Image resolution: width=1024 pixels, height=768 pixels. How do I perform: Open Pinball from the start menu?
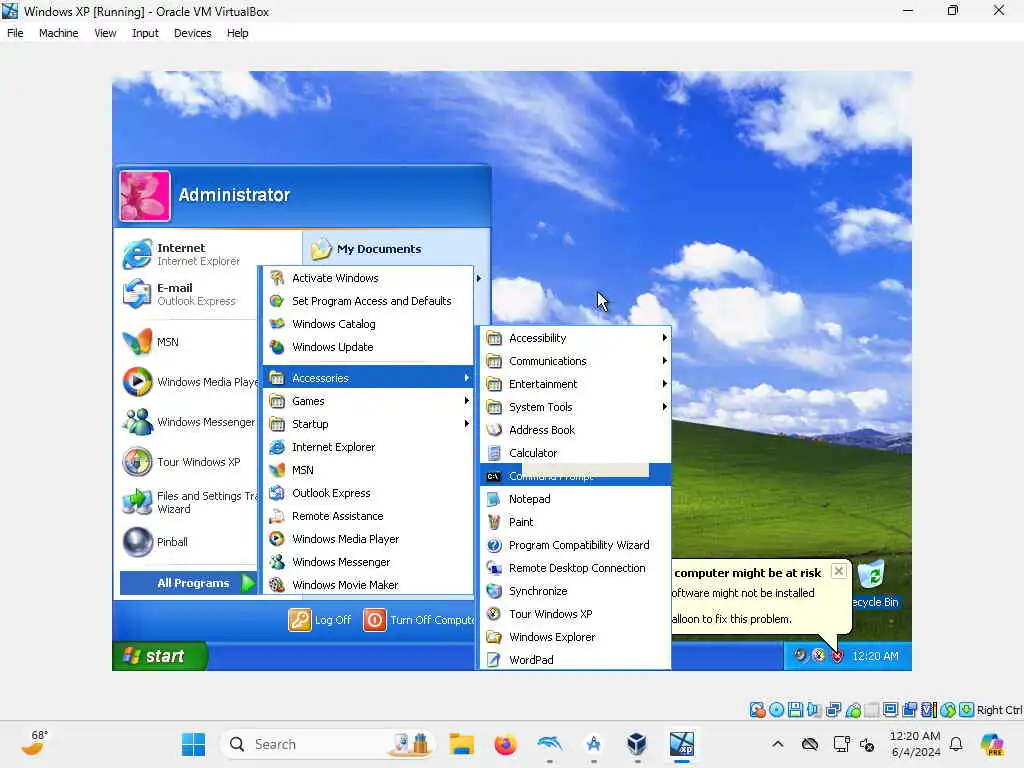[x=189, y=541]
